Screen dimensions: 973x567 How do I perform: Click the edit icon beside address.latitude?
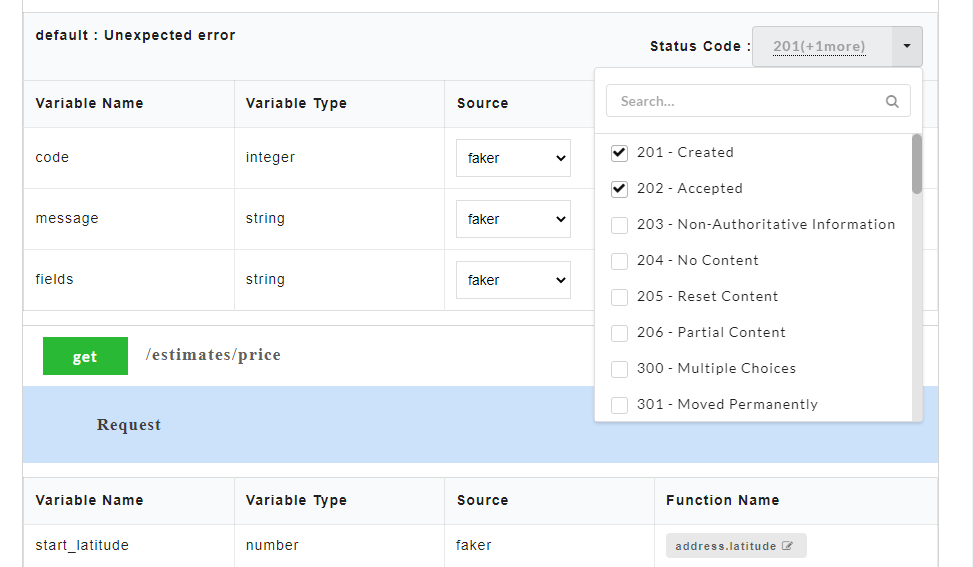click(x=787, y=546)
